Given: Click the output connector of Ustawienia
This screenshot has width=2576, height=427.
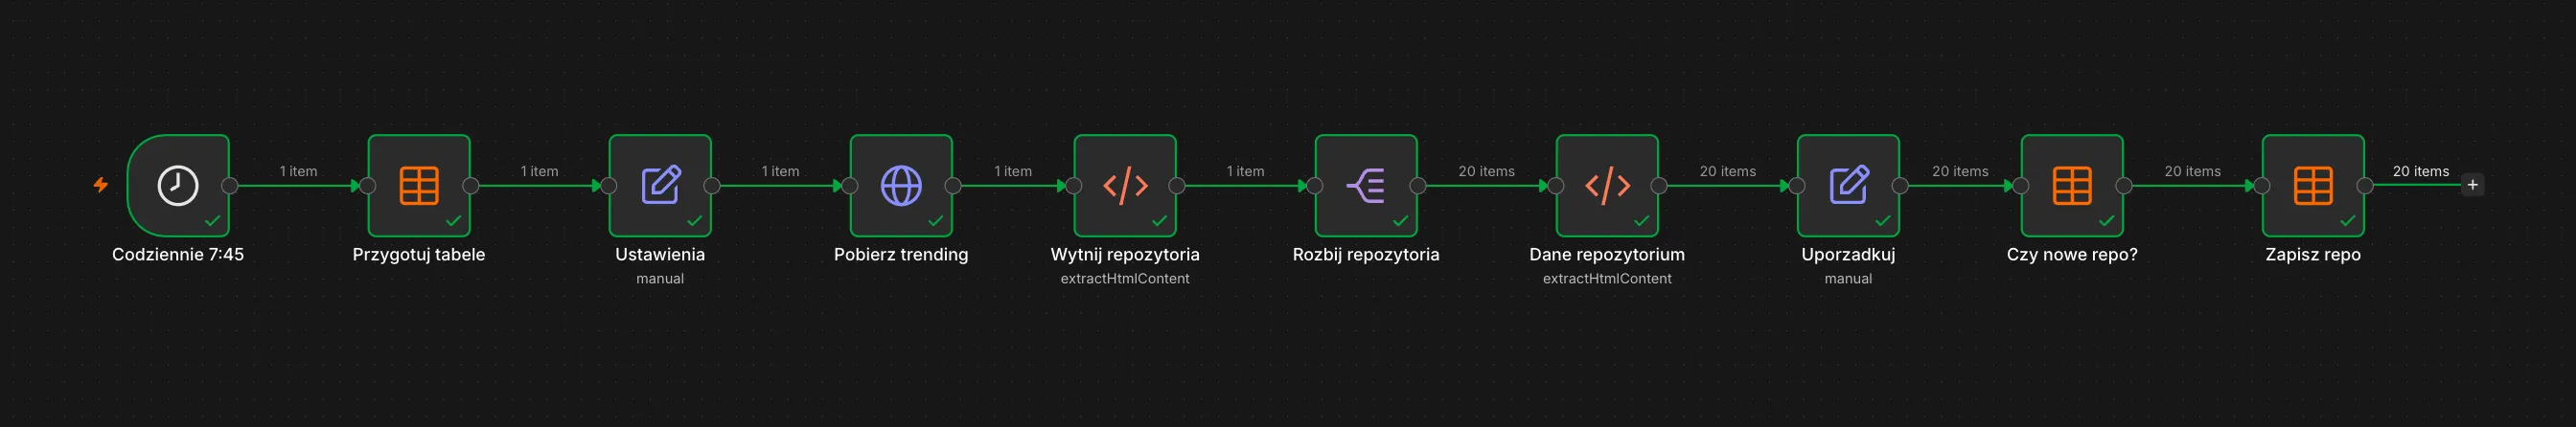Looking at the screenshot, I should coord(712,185).
